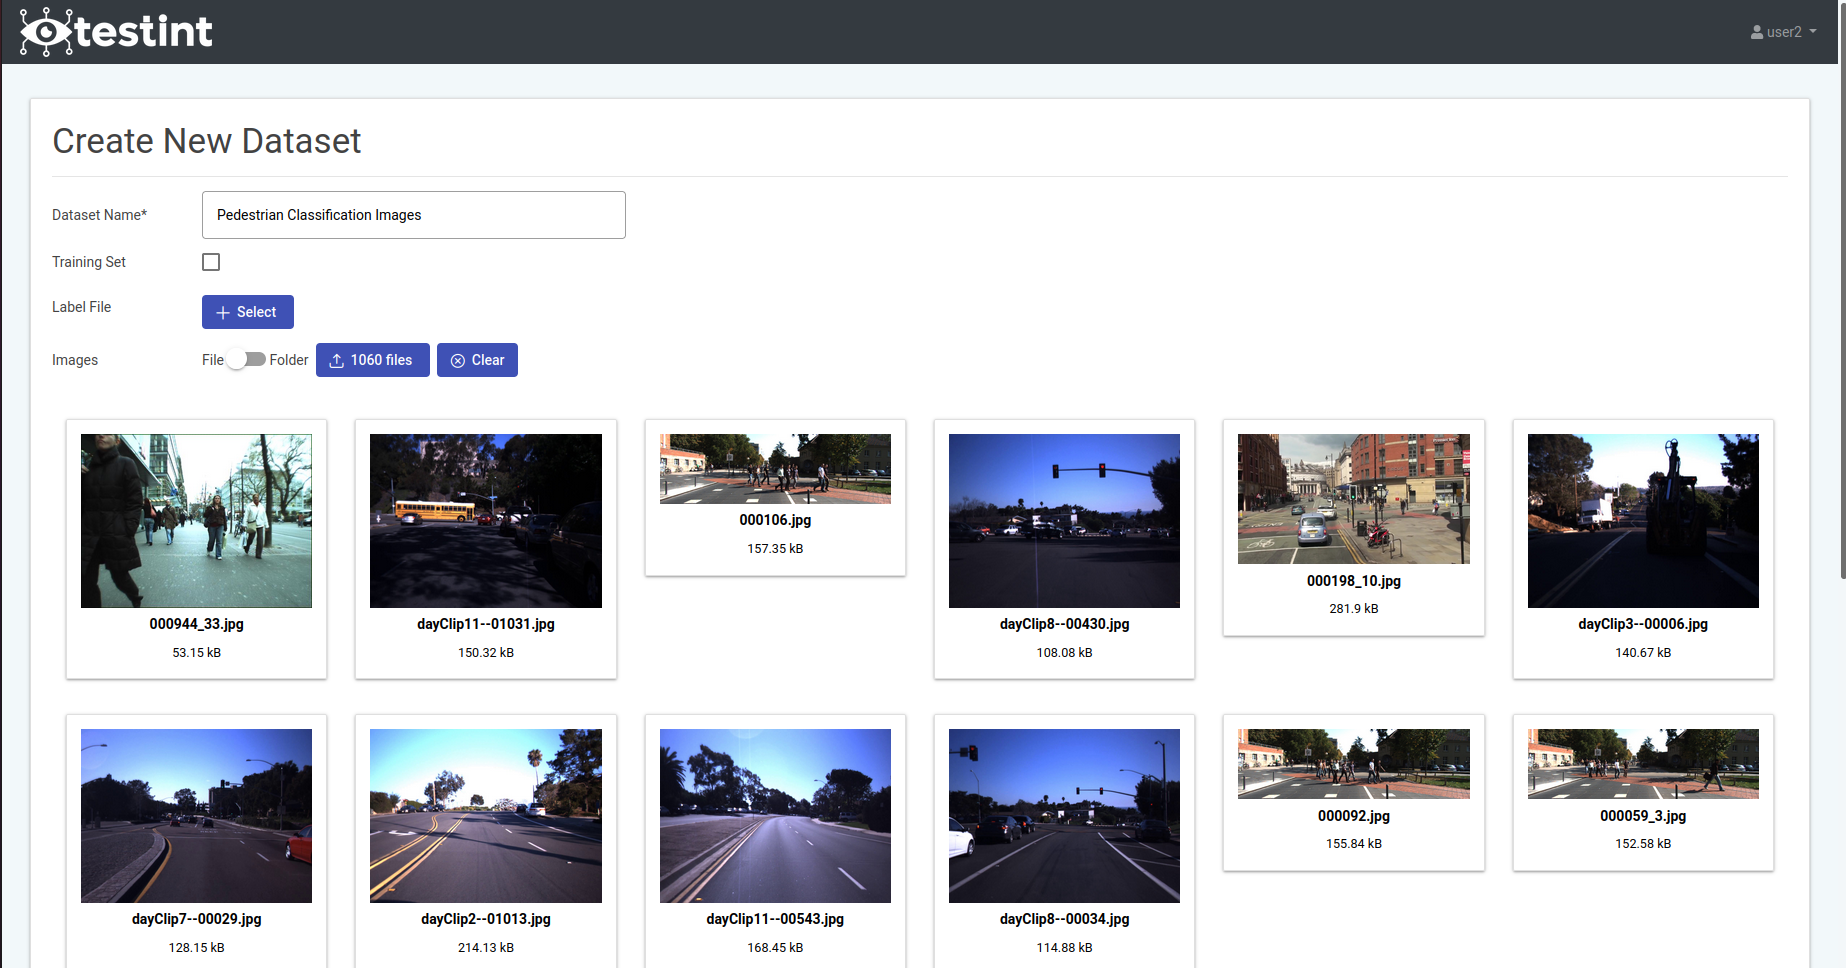Open thumbnail 000944_33.jpg
The width and height of the screenshot is (1846, 968).
pos(196,521)
